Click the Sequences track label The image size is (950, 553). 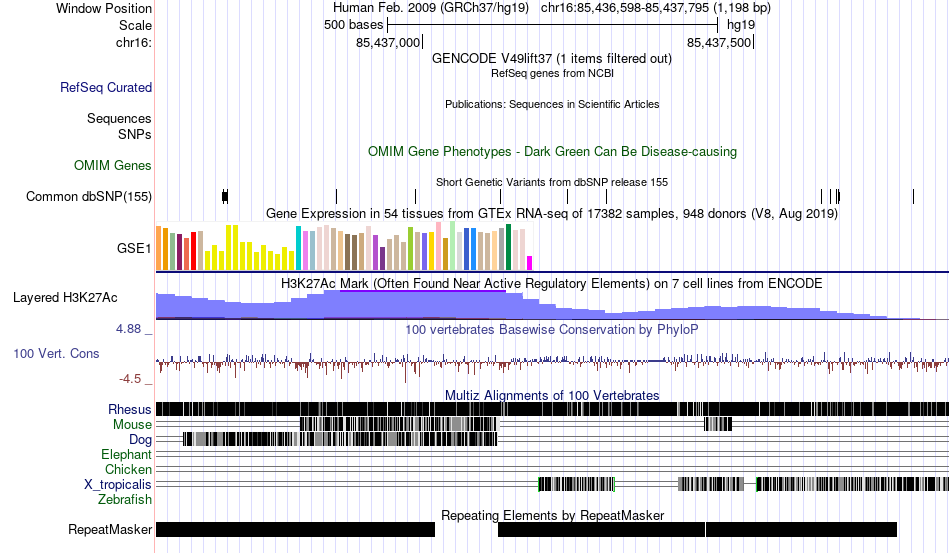119,118
